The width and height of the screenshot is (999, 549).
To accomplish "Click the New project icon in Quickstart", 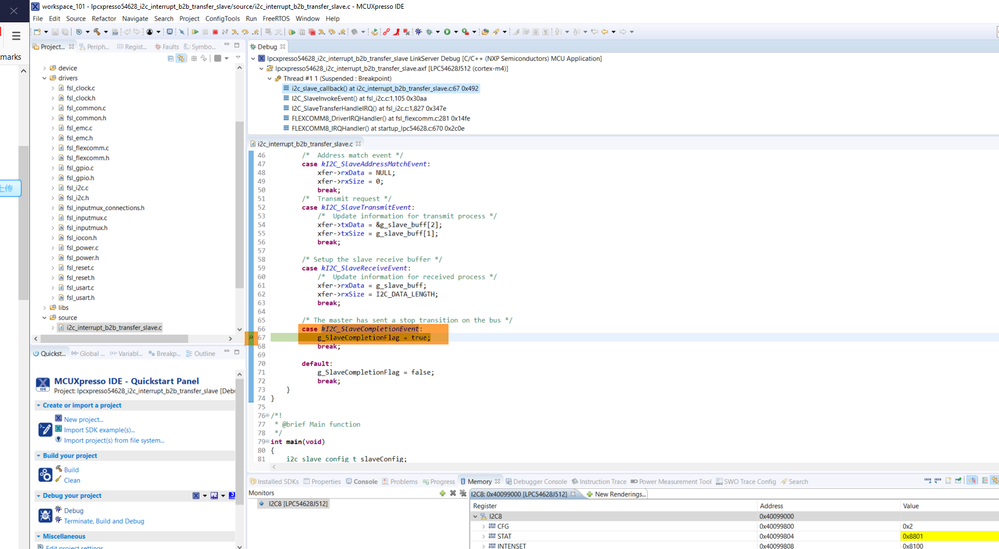I will [x=58, y=419].
